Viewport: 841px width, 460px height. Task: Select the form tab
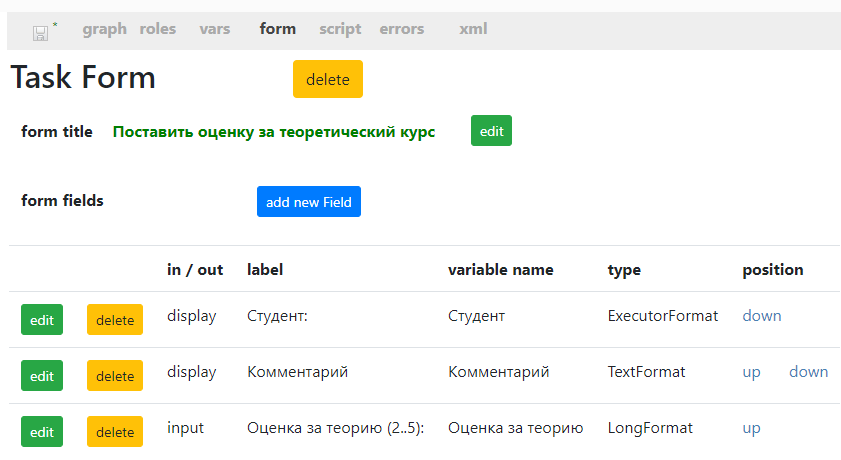277,29
